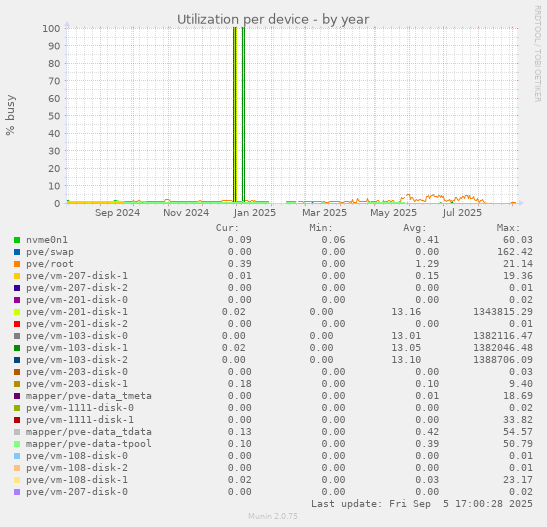Select the pve/vm-103-disk-0 legend label
The width and height of the screenshot is (547, 527).
pyautogui.click(x=77, y=336)
